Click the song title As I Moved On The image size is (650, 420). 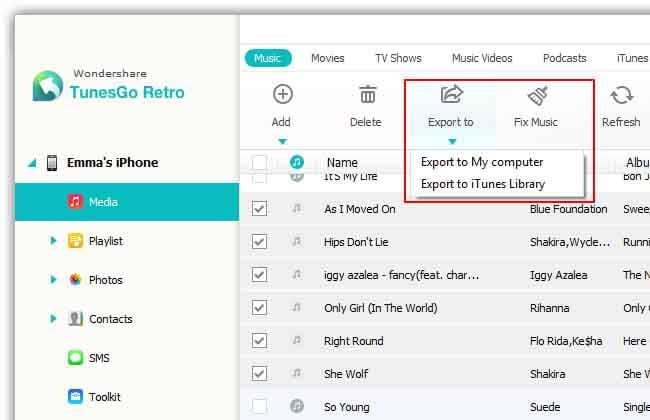[360, 209]
